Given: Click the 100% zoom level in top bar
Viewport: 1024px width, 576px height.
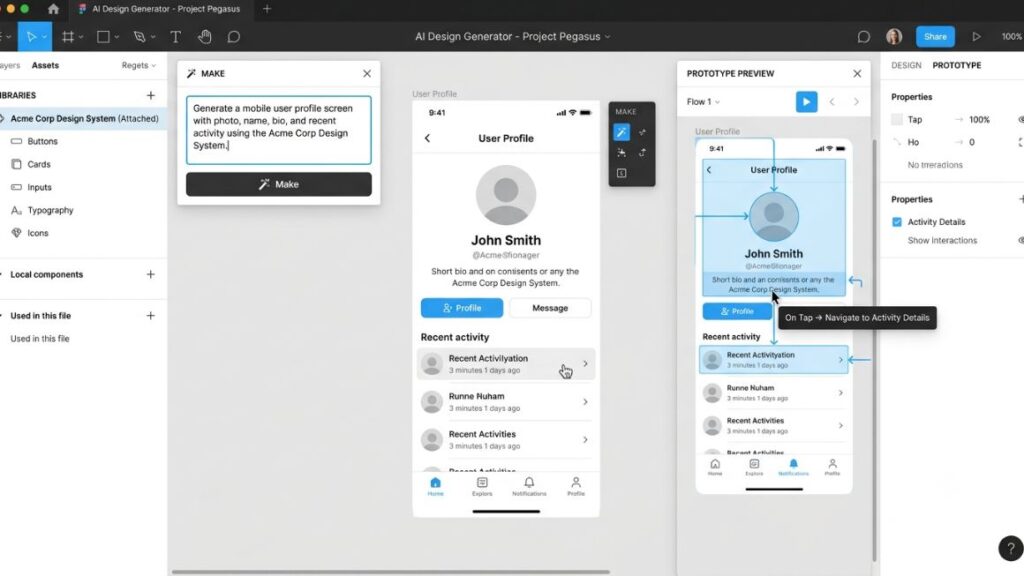Looking at the screenshot, I should tap(1012, 37).
